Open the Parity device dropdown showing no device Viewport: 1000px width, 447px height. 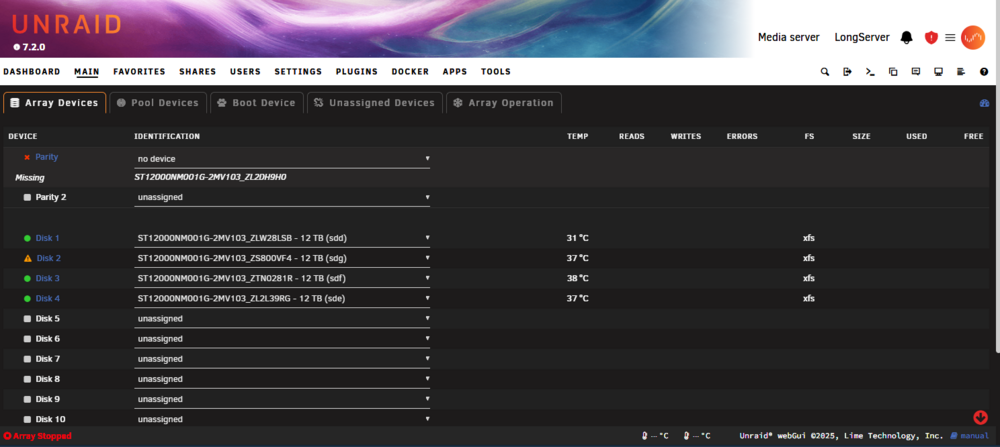pos(282,159)
